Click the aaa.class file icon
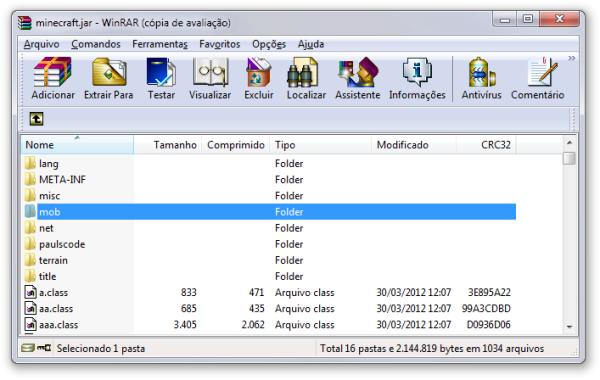The height and width of the screenshot is (380, 600). tap(30, 325)
